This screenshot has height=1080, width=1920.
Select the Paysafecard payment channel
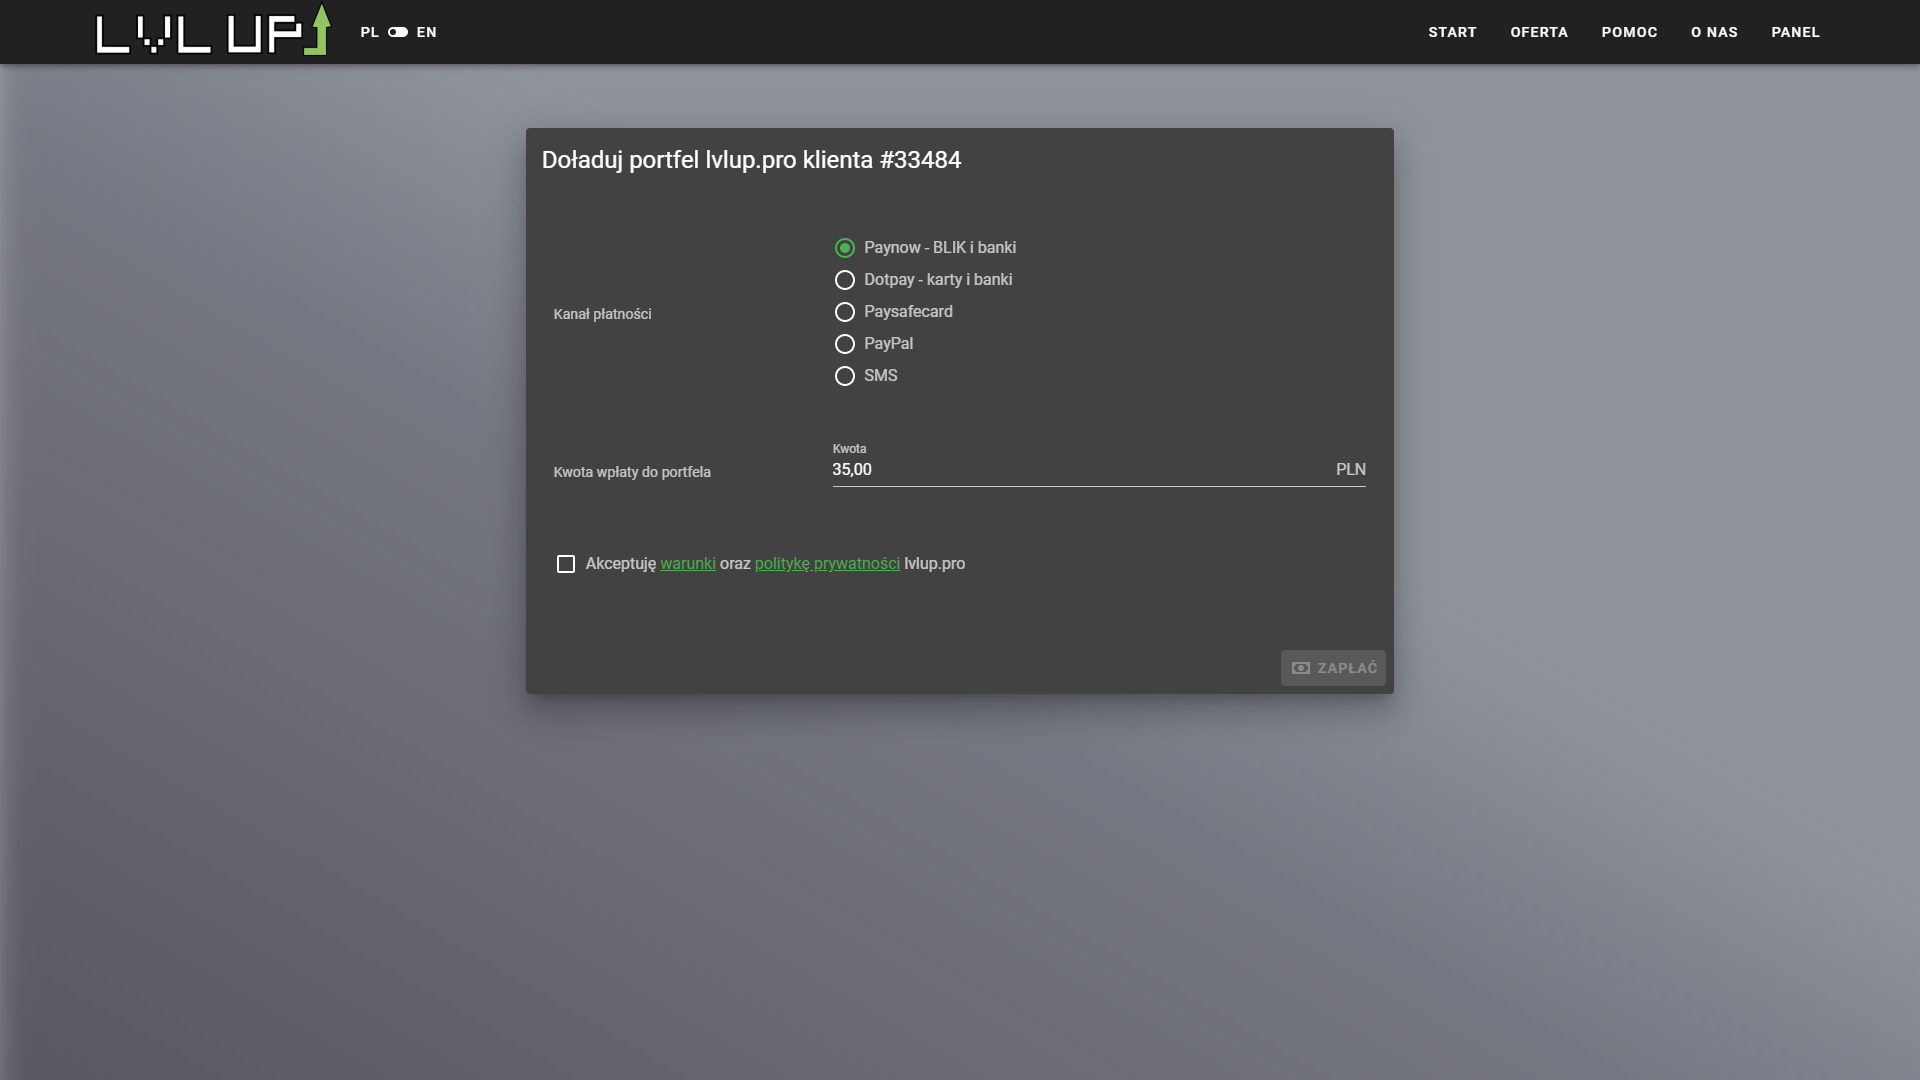coord(845,312)
